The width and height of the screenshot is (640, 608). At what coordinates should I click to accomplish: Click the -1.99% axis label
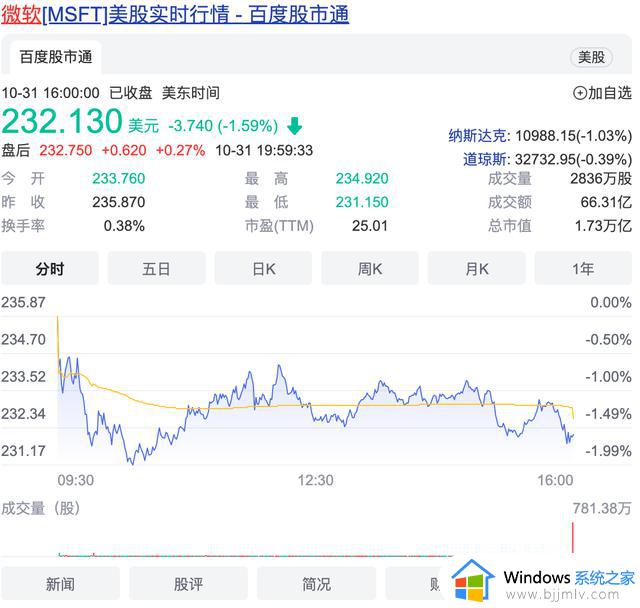pos(609,451)
